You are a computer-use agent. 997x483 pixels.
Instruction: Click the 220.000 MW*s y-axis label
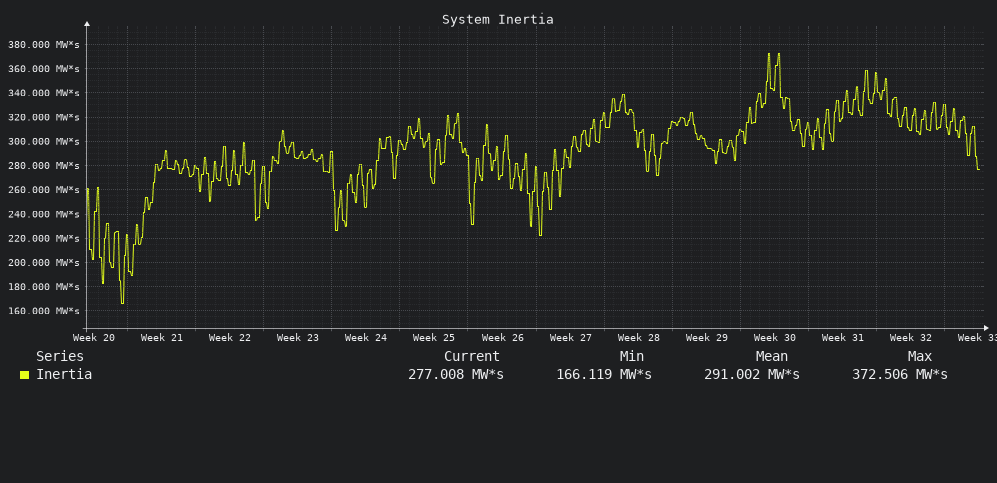click(x=44, y=238)
